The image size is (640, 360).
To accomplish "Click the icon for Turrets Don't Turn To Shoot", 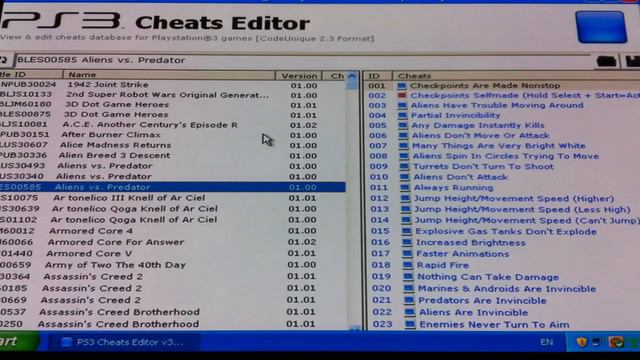I will (404, 167).
